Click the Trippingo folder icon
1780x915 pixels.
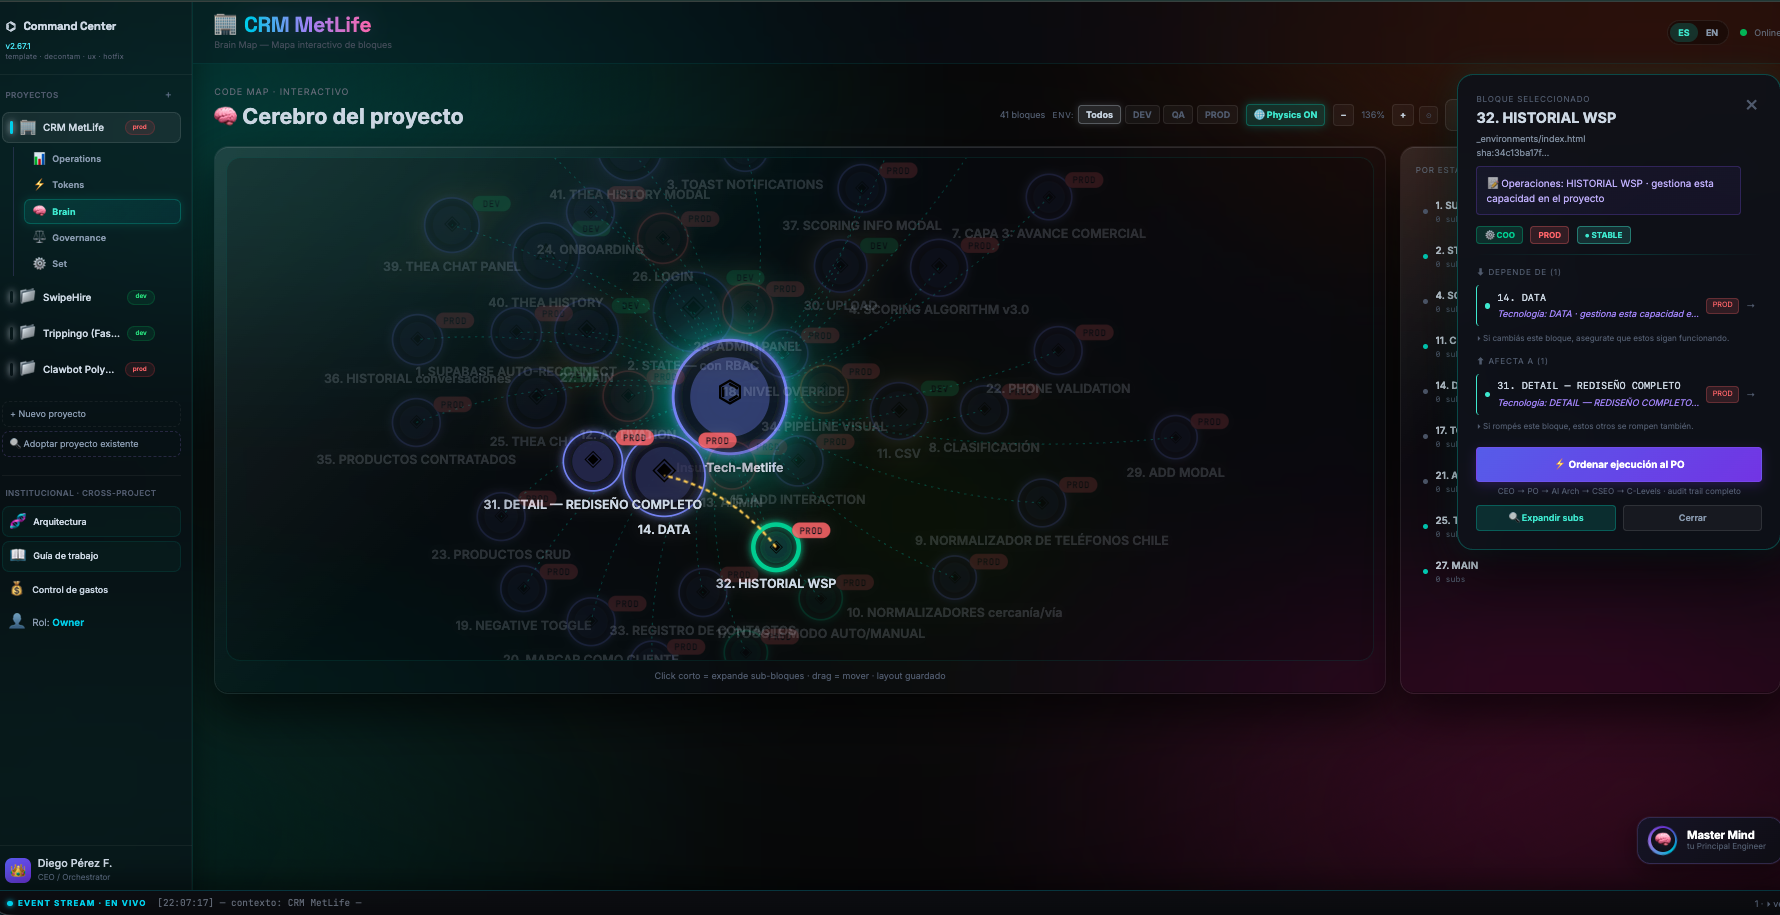28,333
